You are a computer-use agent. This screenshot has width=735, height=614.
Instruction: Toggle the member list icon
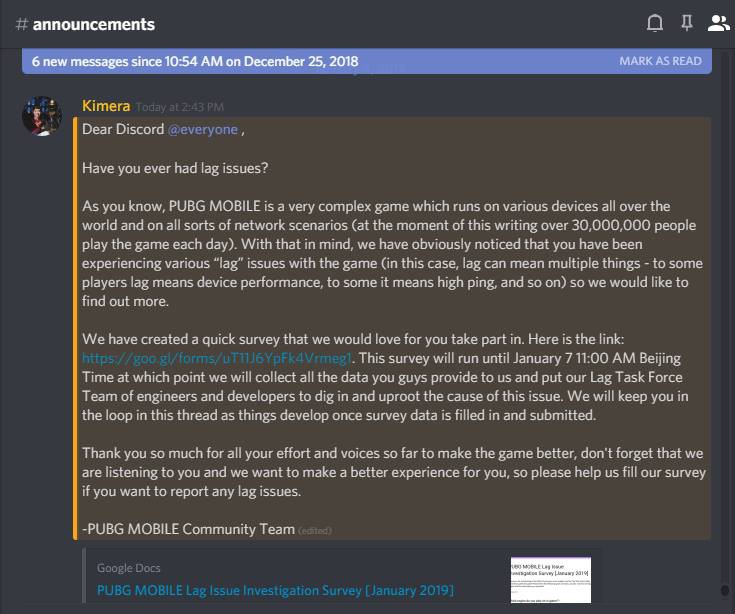point(718,23)
